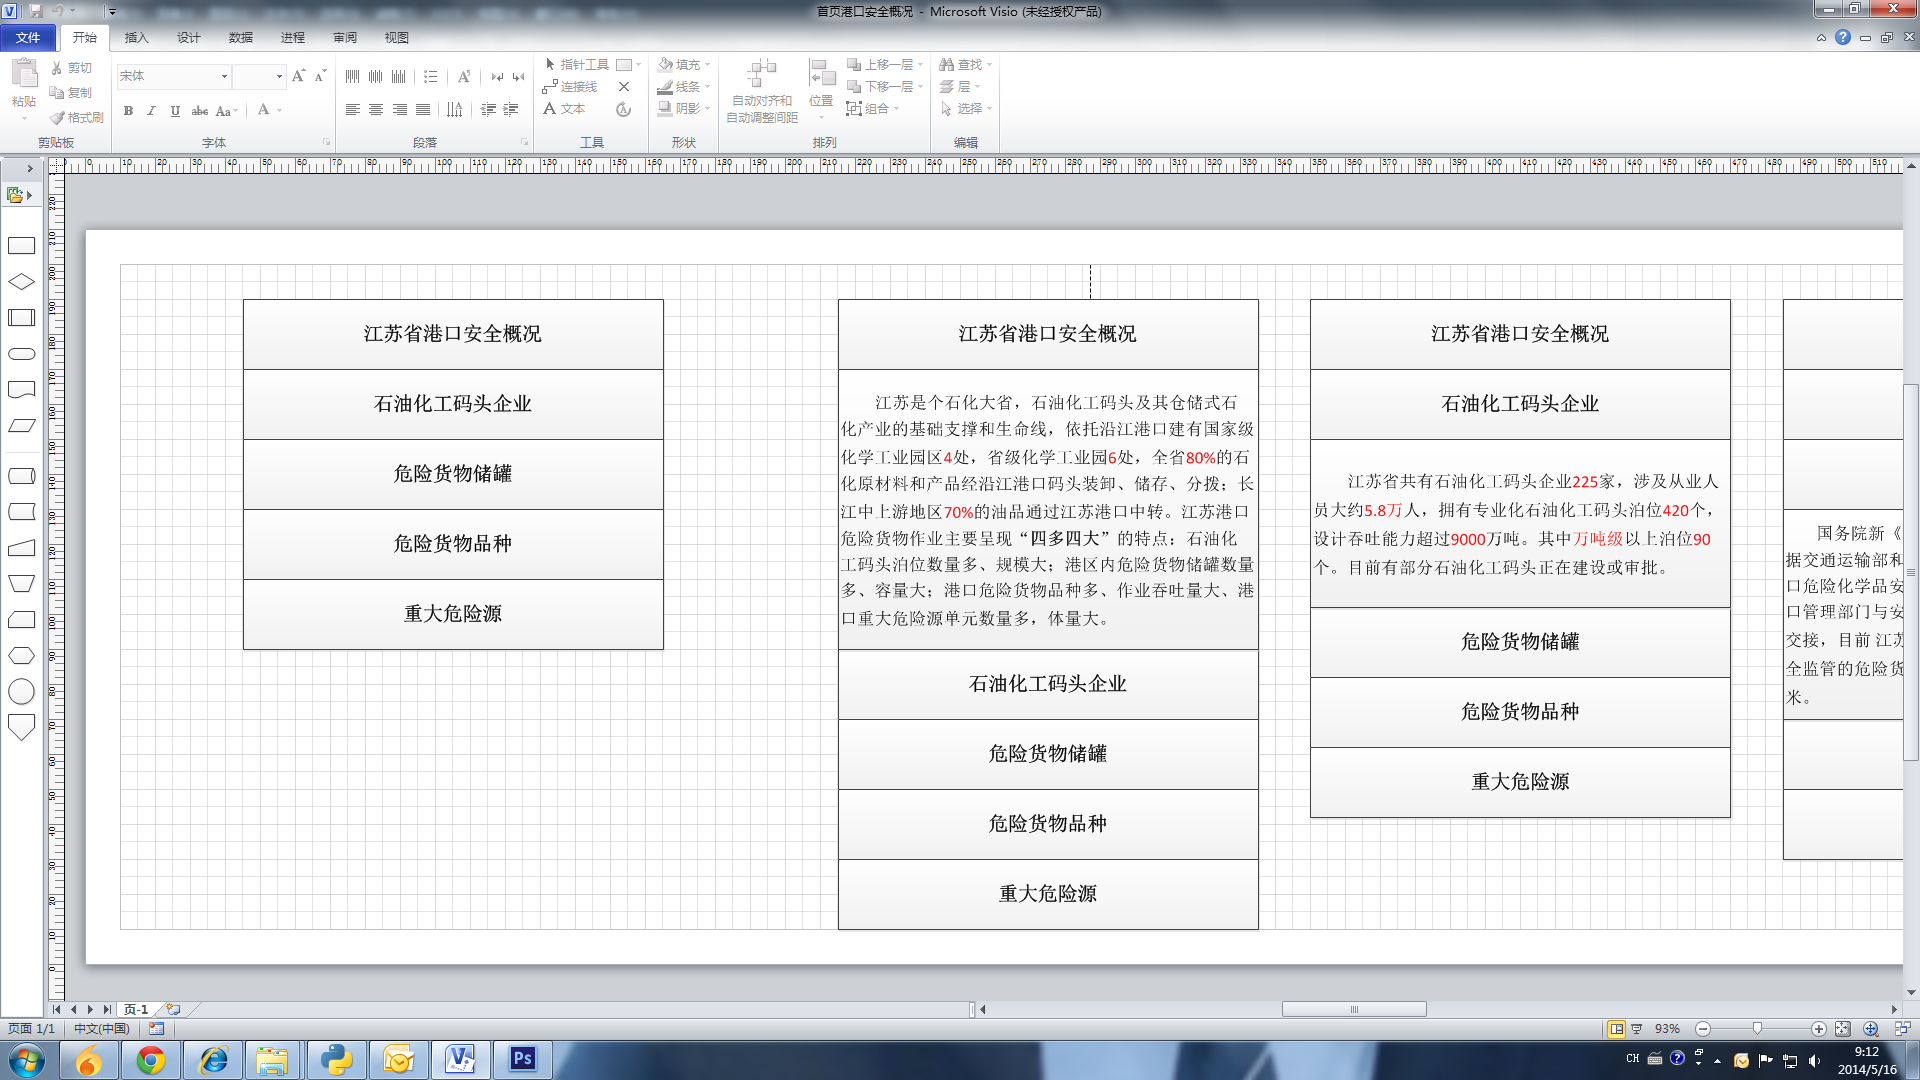Click the 查找 find binoculars icon
The width and height of the screenshot is (1920, 1080).
[946, 65]
